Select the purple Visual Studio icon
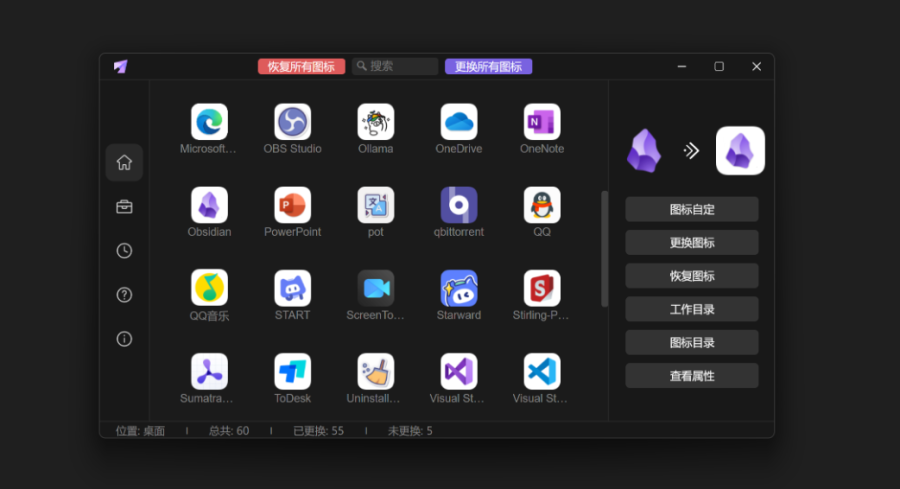This screenshot has height=489, width=900. click(x=459, y=371)
